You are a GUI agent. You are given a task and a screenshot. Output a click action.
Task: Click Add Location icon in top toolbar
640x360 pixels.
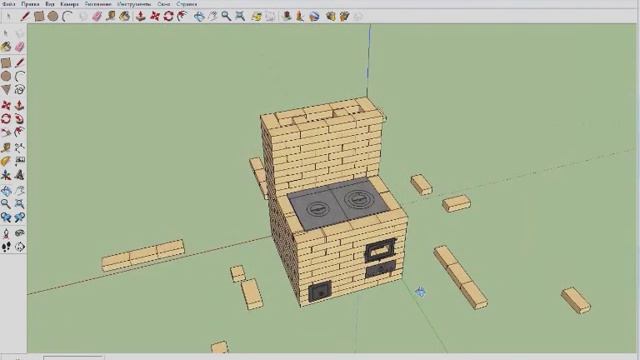point(256,16)
